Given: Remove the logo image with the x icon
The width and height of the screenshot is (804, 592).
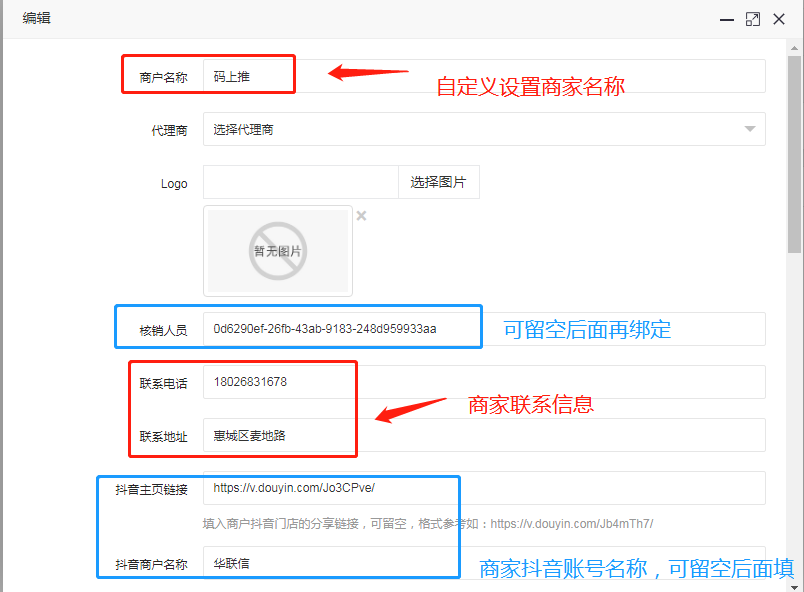Looking at the screenshot, I should [x=361, y=216].
